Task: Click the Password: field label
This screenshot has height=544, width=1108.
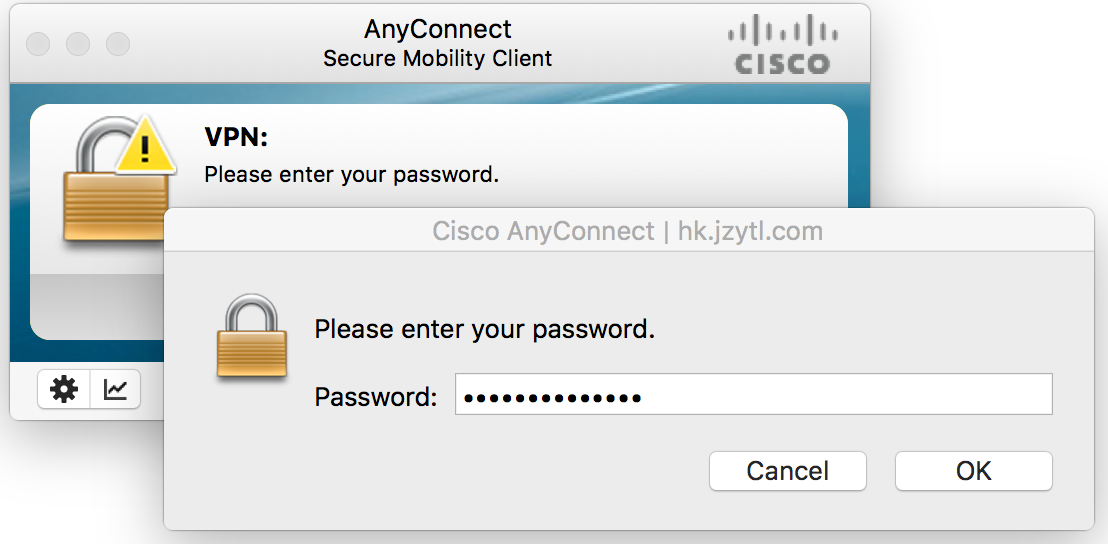Action: (376, 397)
